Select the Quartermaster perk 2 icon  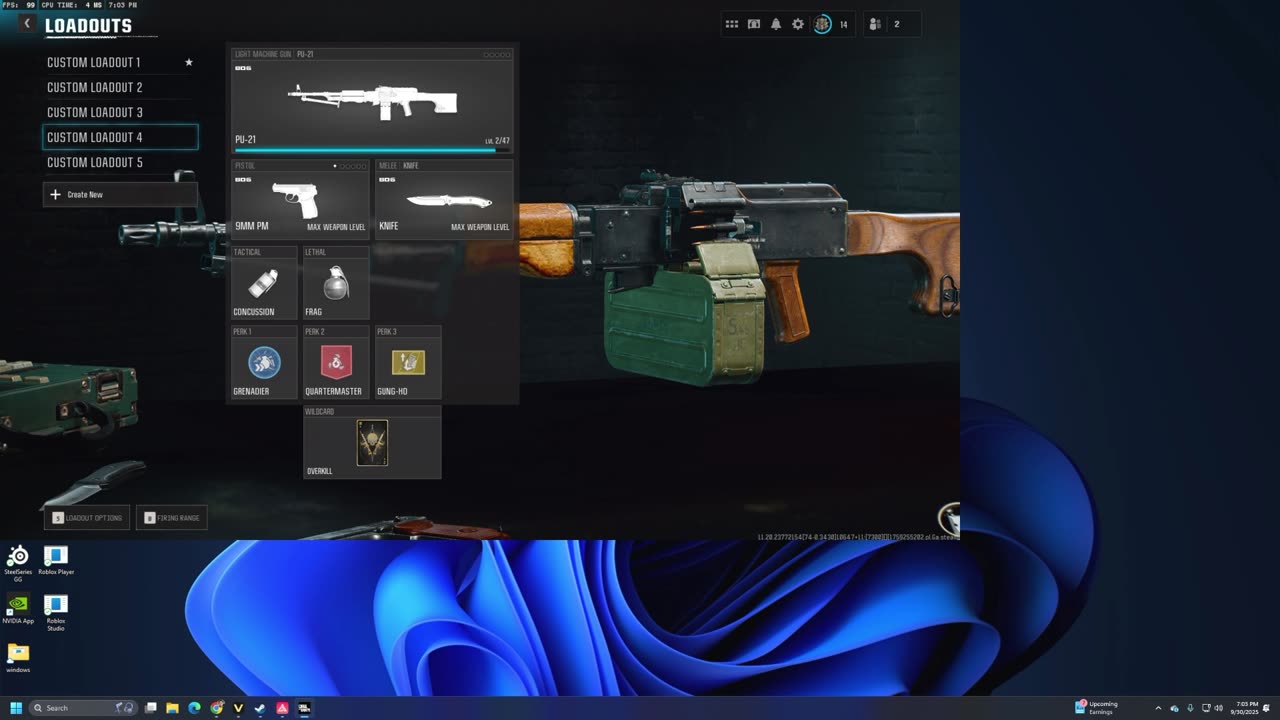[336, 362]
